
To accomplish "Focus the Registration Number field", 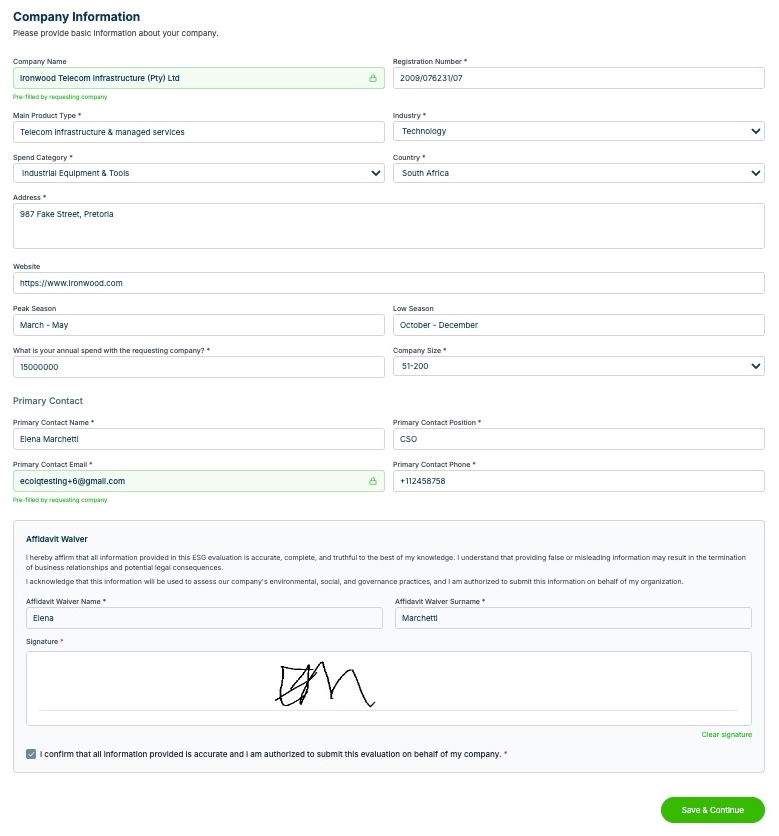I will coord(579,78).
